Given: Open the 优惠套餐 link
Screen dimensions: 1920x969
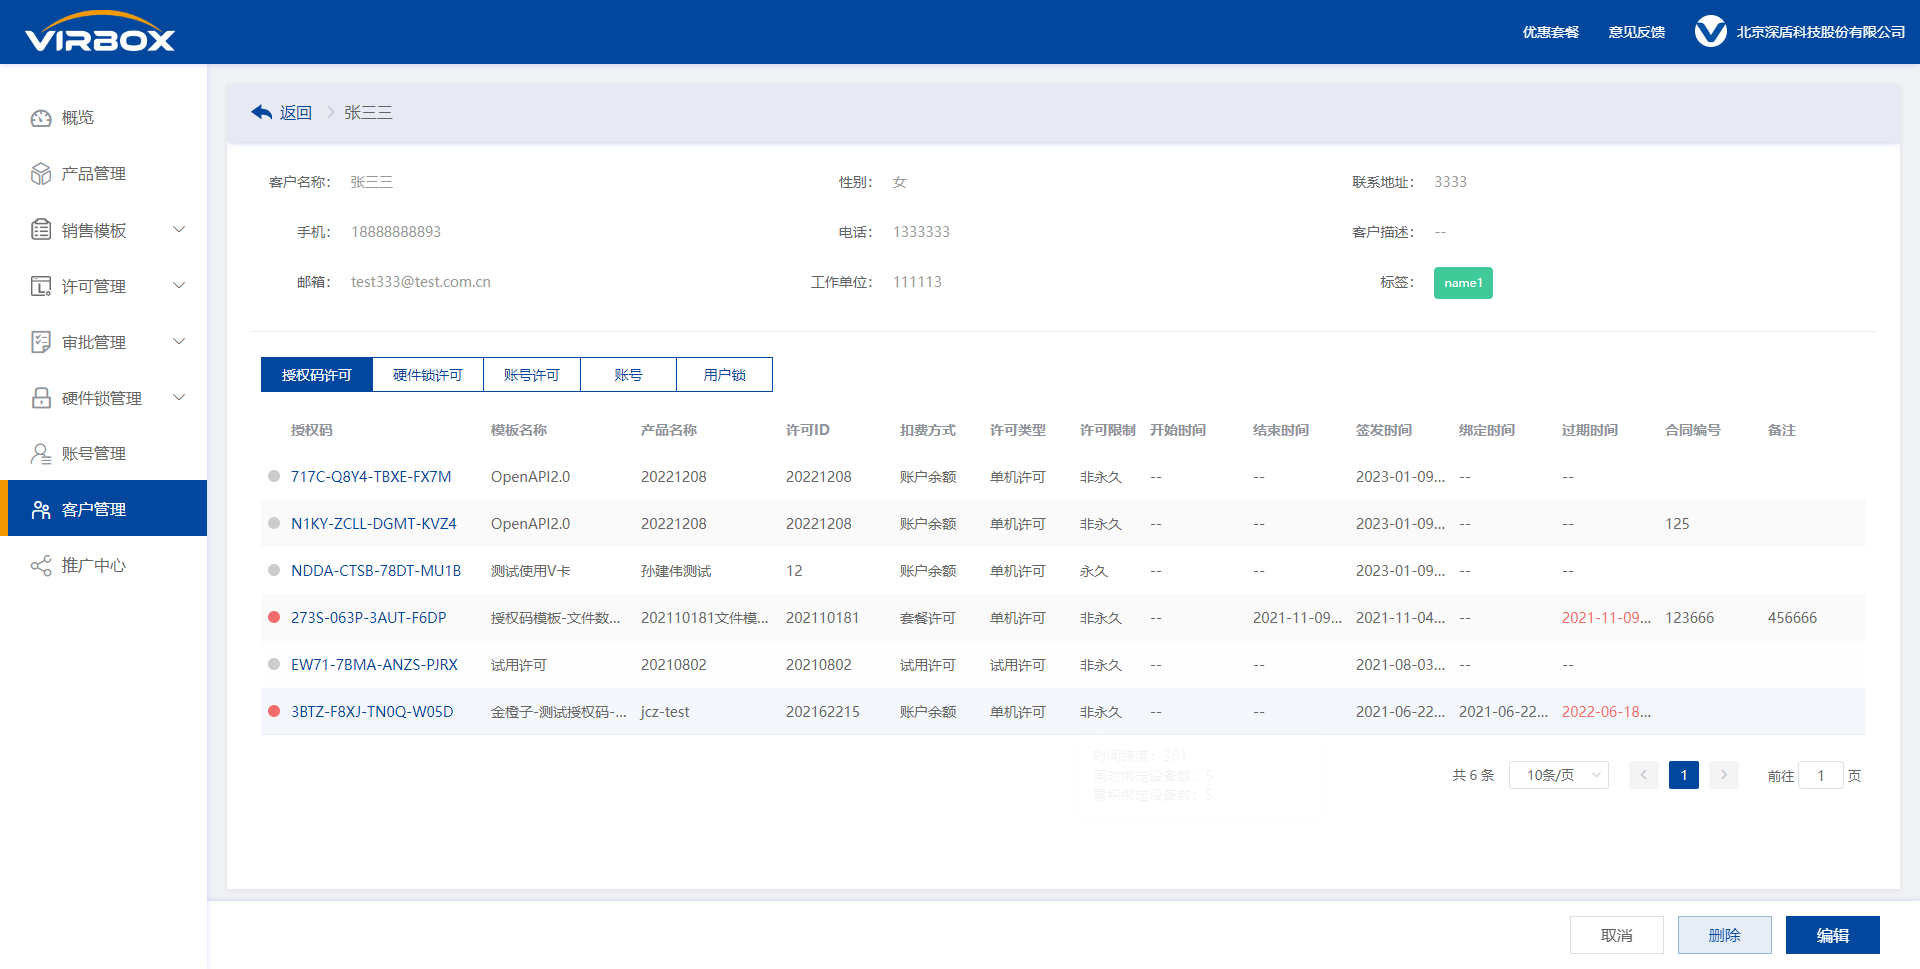Looking at the screenshot, I should point(1551,32).
